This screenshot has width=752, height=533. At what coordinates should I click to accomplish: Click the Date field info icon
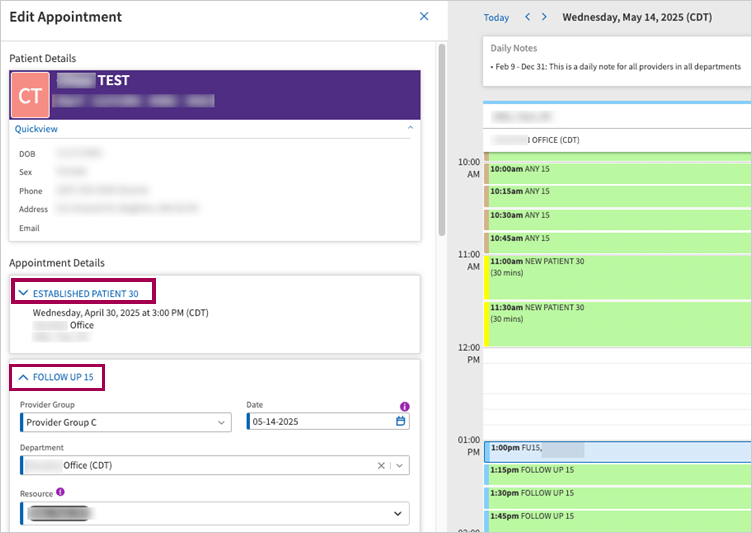click(x=405, y=407)
